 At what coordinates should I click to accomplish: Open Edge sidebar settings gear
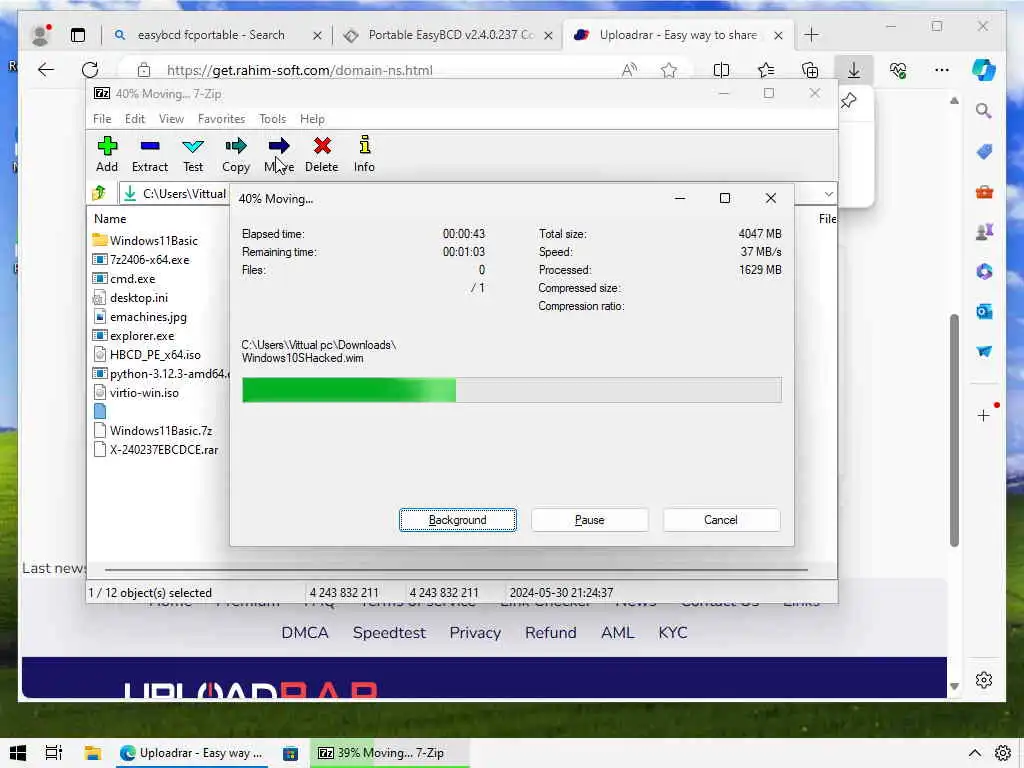984,680
